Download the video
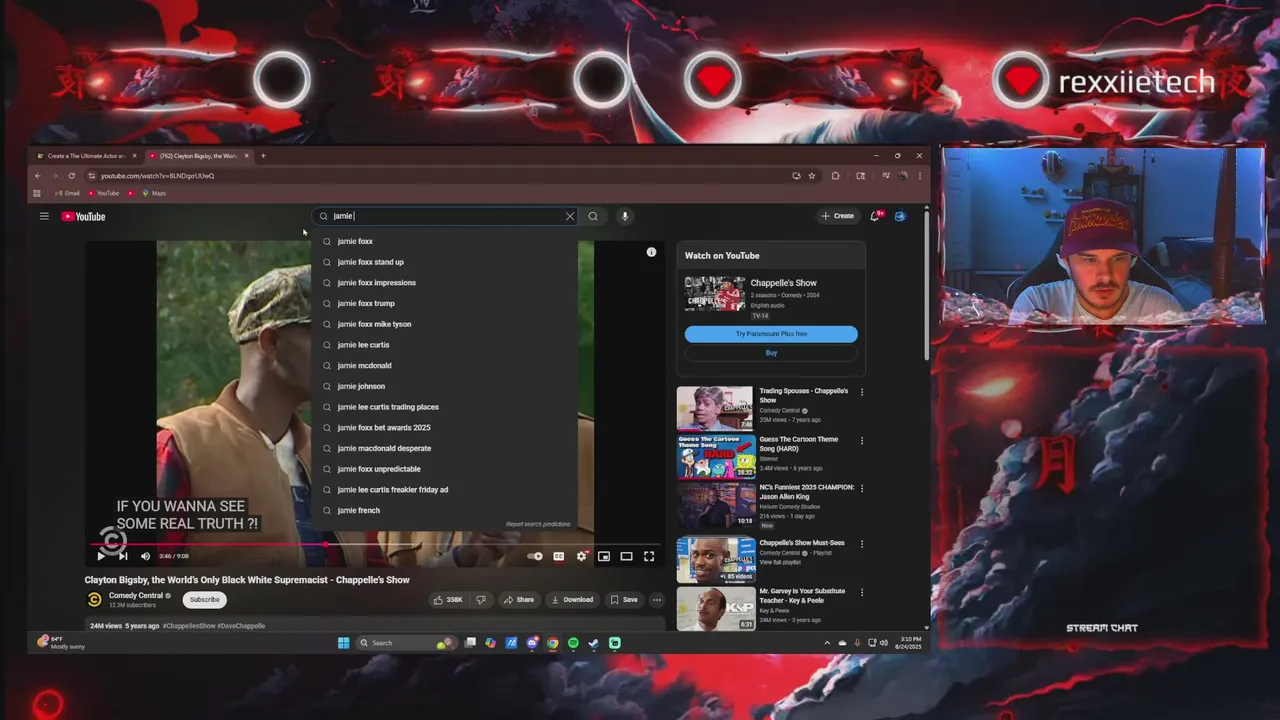The image size is (1280, 720). (x=573, y=600)
